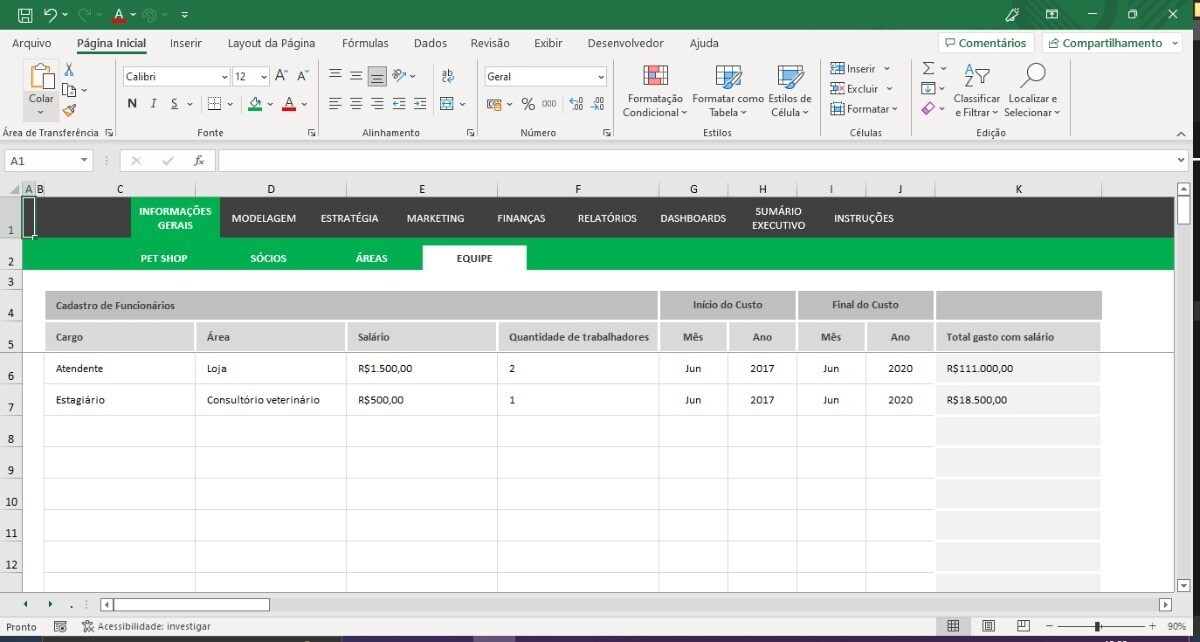Apply percent style number format
The image size is (1200, 642).
[528, 104]
